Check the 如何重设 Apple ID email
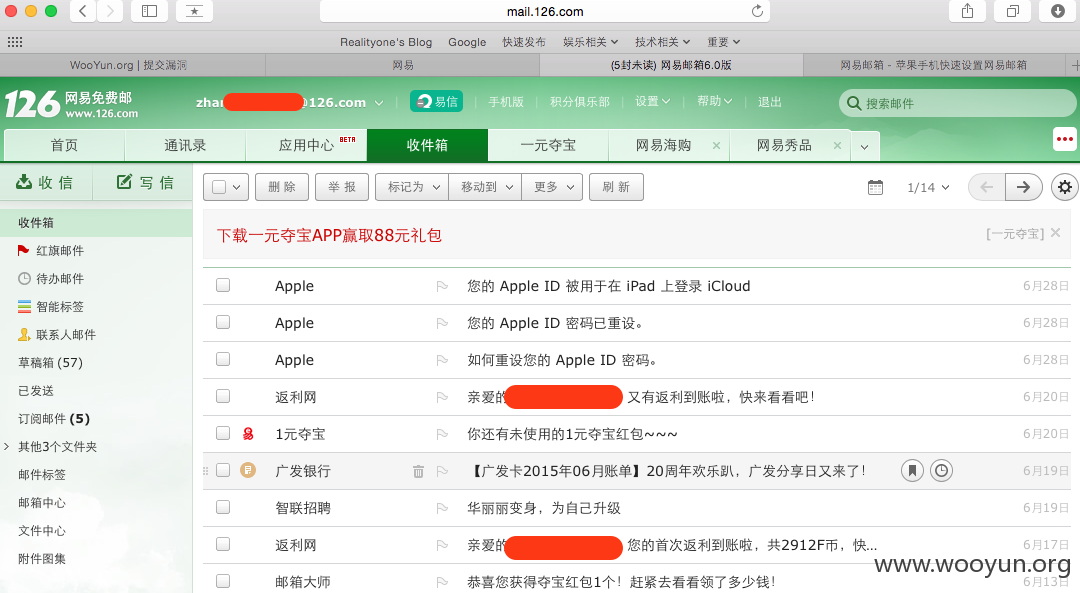Image resolution: width=1080 pixels, height=593 pixels. pos(222,360)
